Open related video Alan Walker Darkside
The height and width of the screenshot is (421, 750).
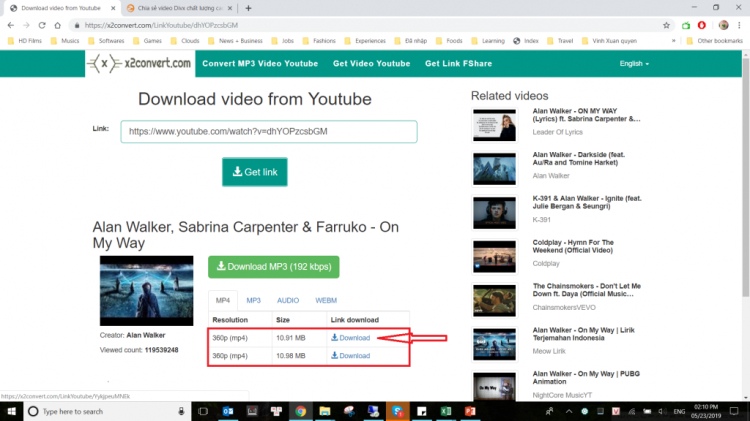coord(579,158)
